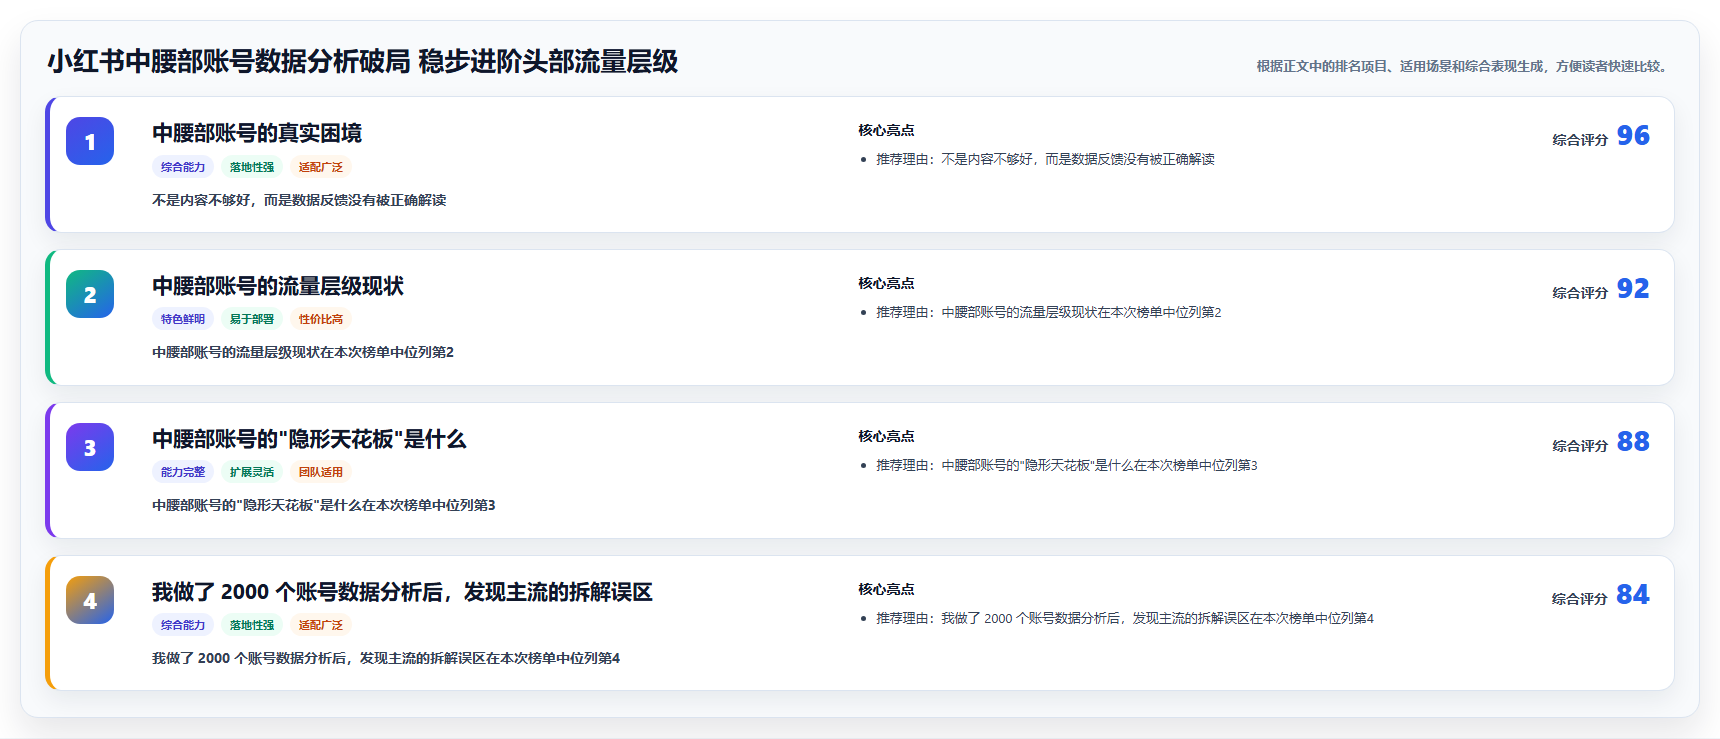Select the 适配广泛 tag in card 4
The image size is (1720, 739).
[x=321, y=625]
